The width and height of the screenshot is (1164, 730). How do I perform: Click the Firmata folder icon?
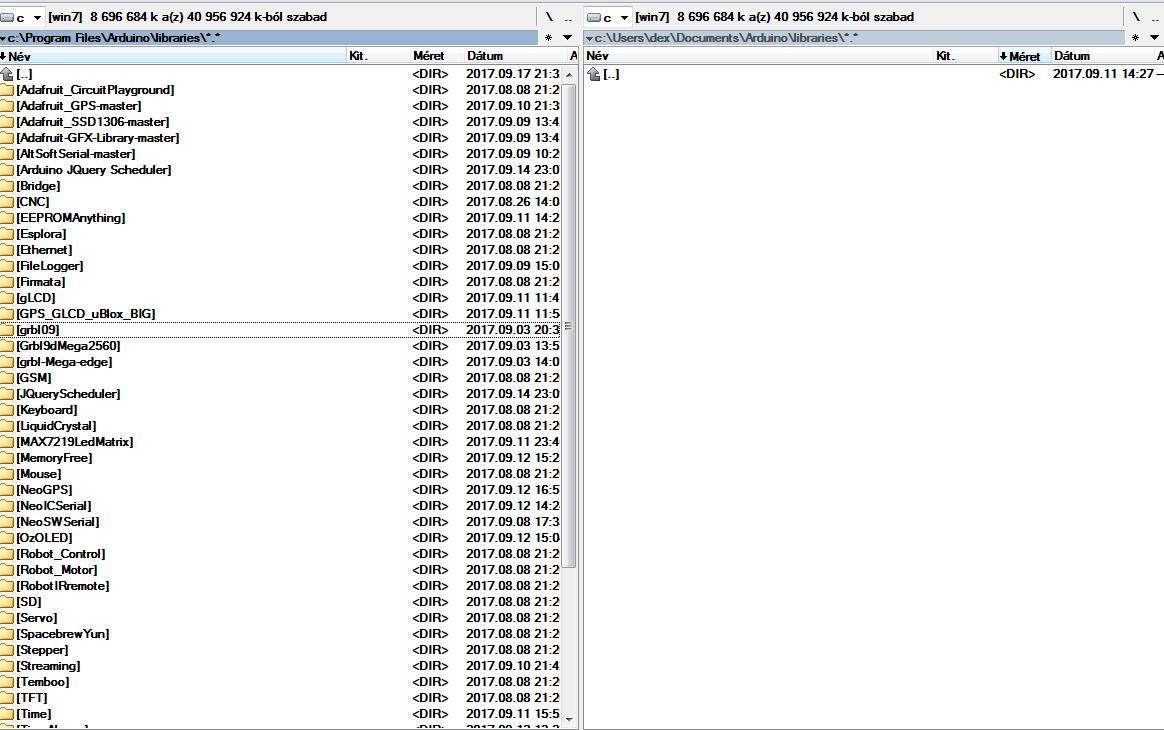pos(7,282)
